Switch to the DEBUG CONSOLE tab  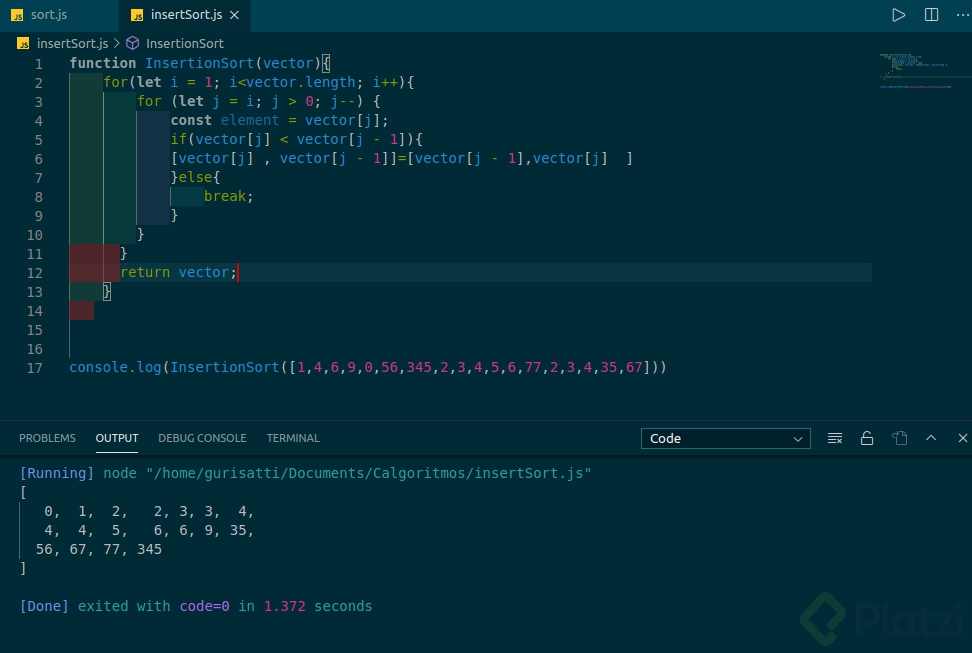pos(202,438)
